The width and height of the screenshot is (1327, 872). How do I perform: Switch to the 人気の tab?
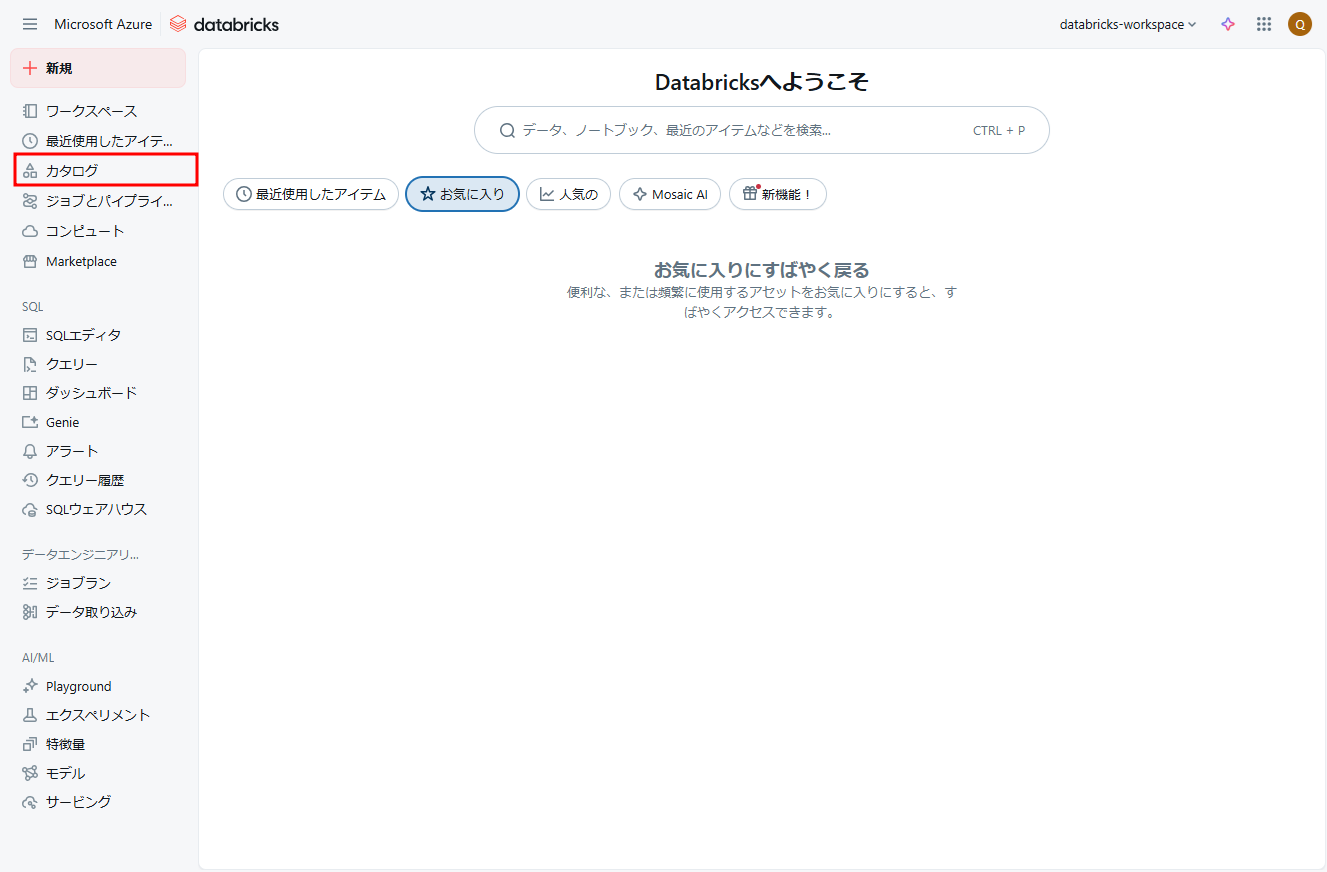click(568, 194)
